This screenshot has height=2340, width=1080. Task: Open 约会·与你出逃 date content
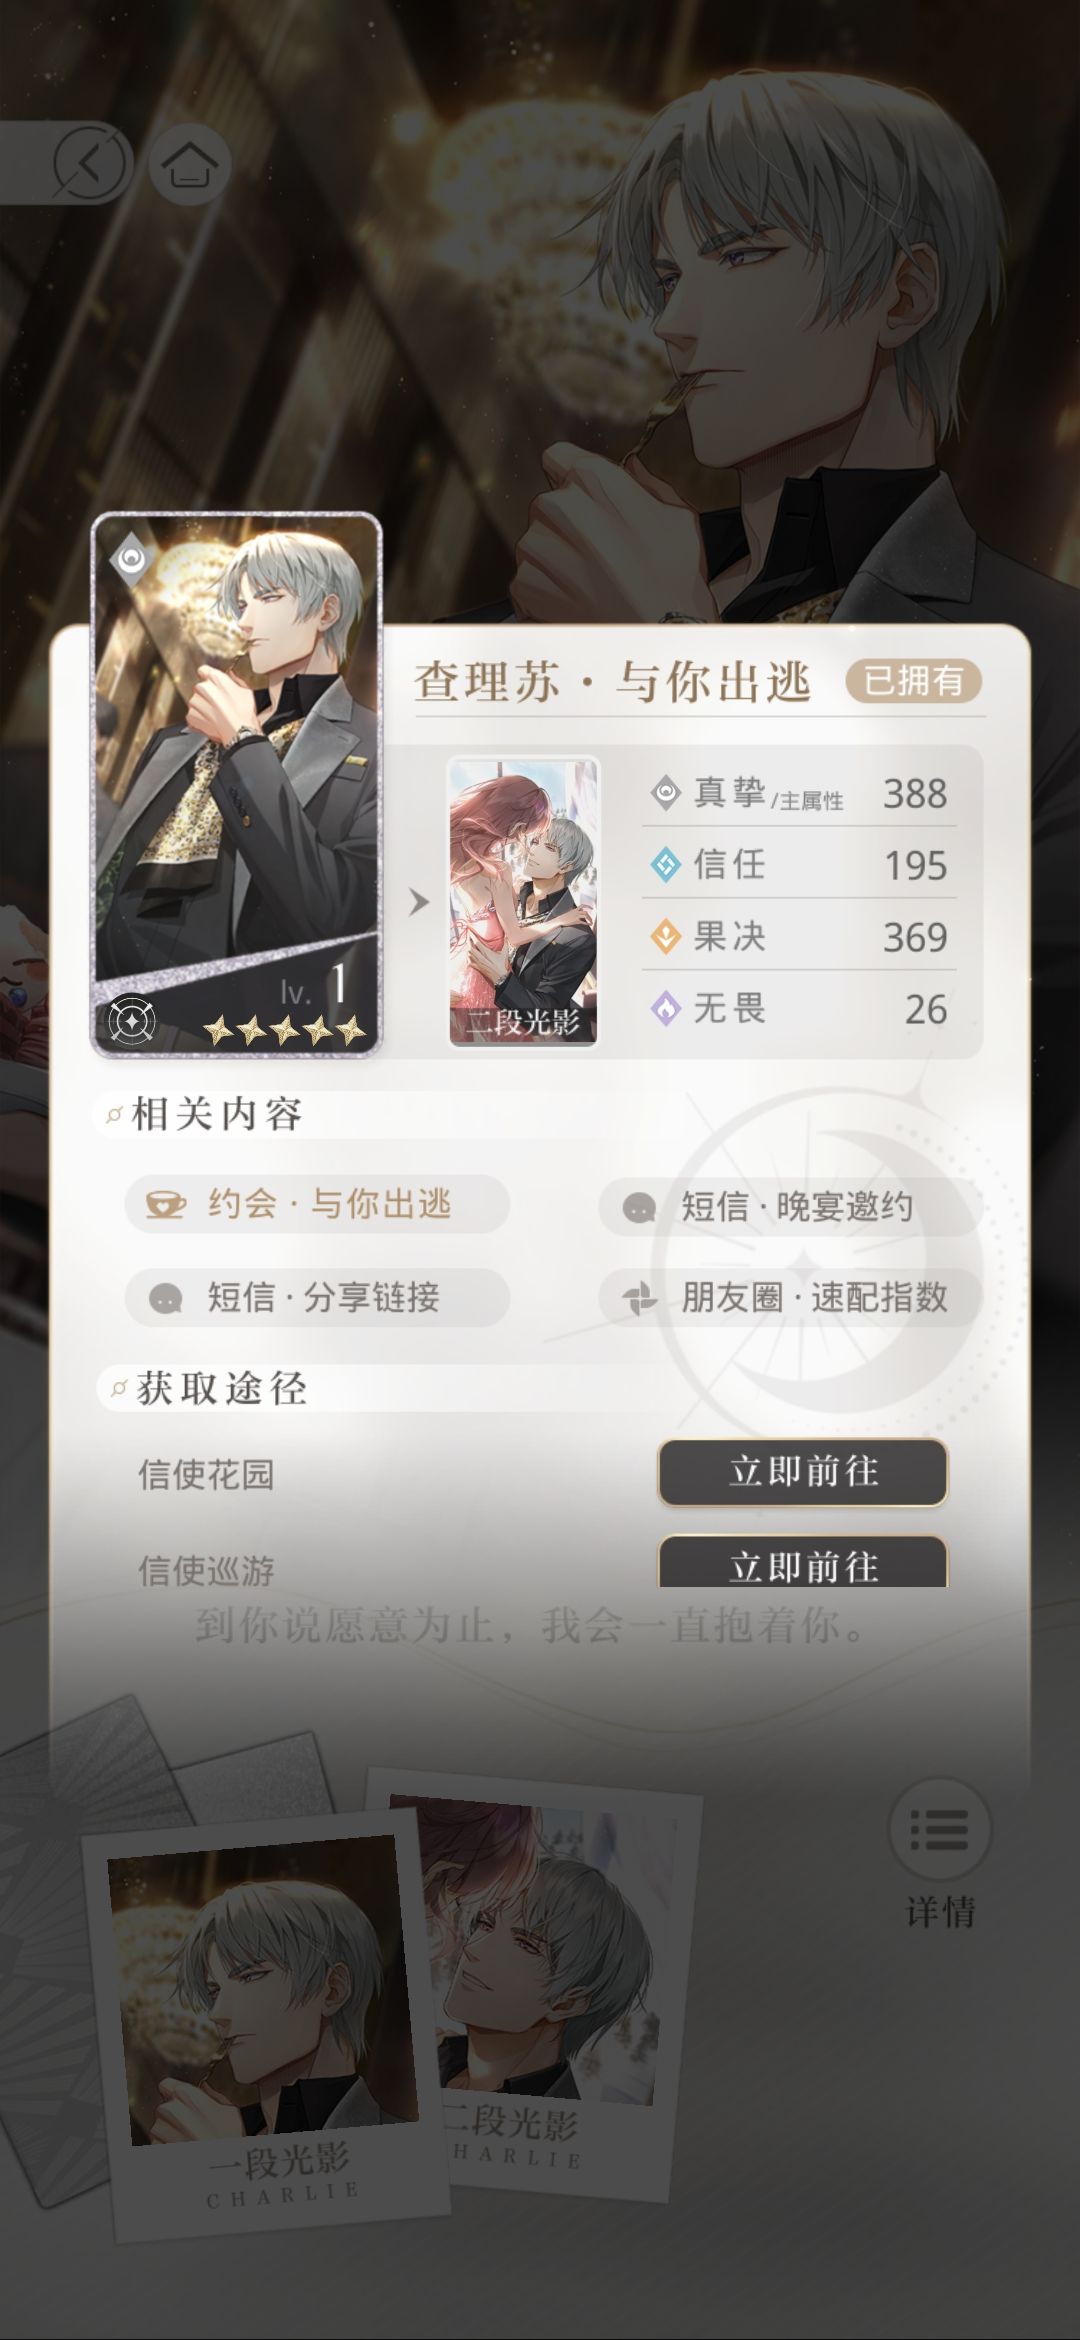point(317,1204)
